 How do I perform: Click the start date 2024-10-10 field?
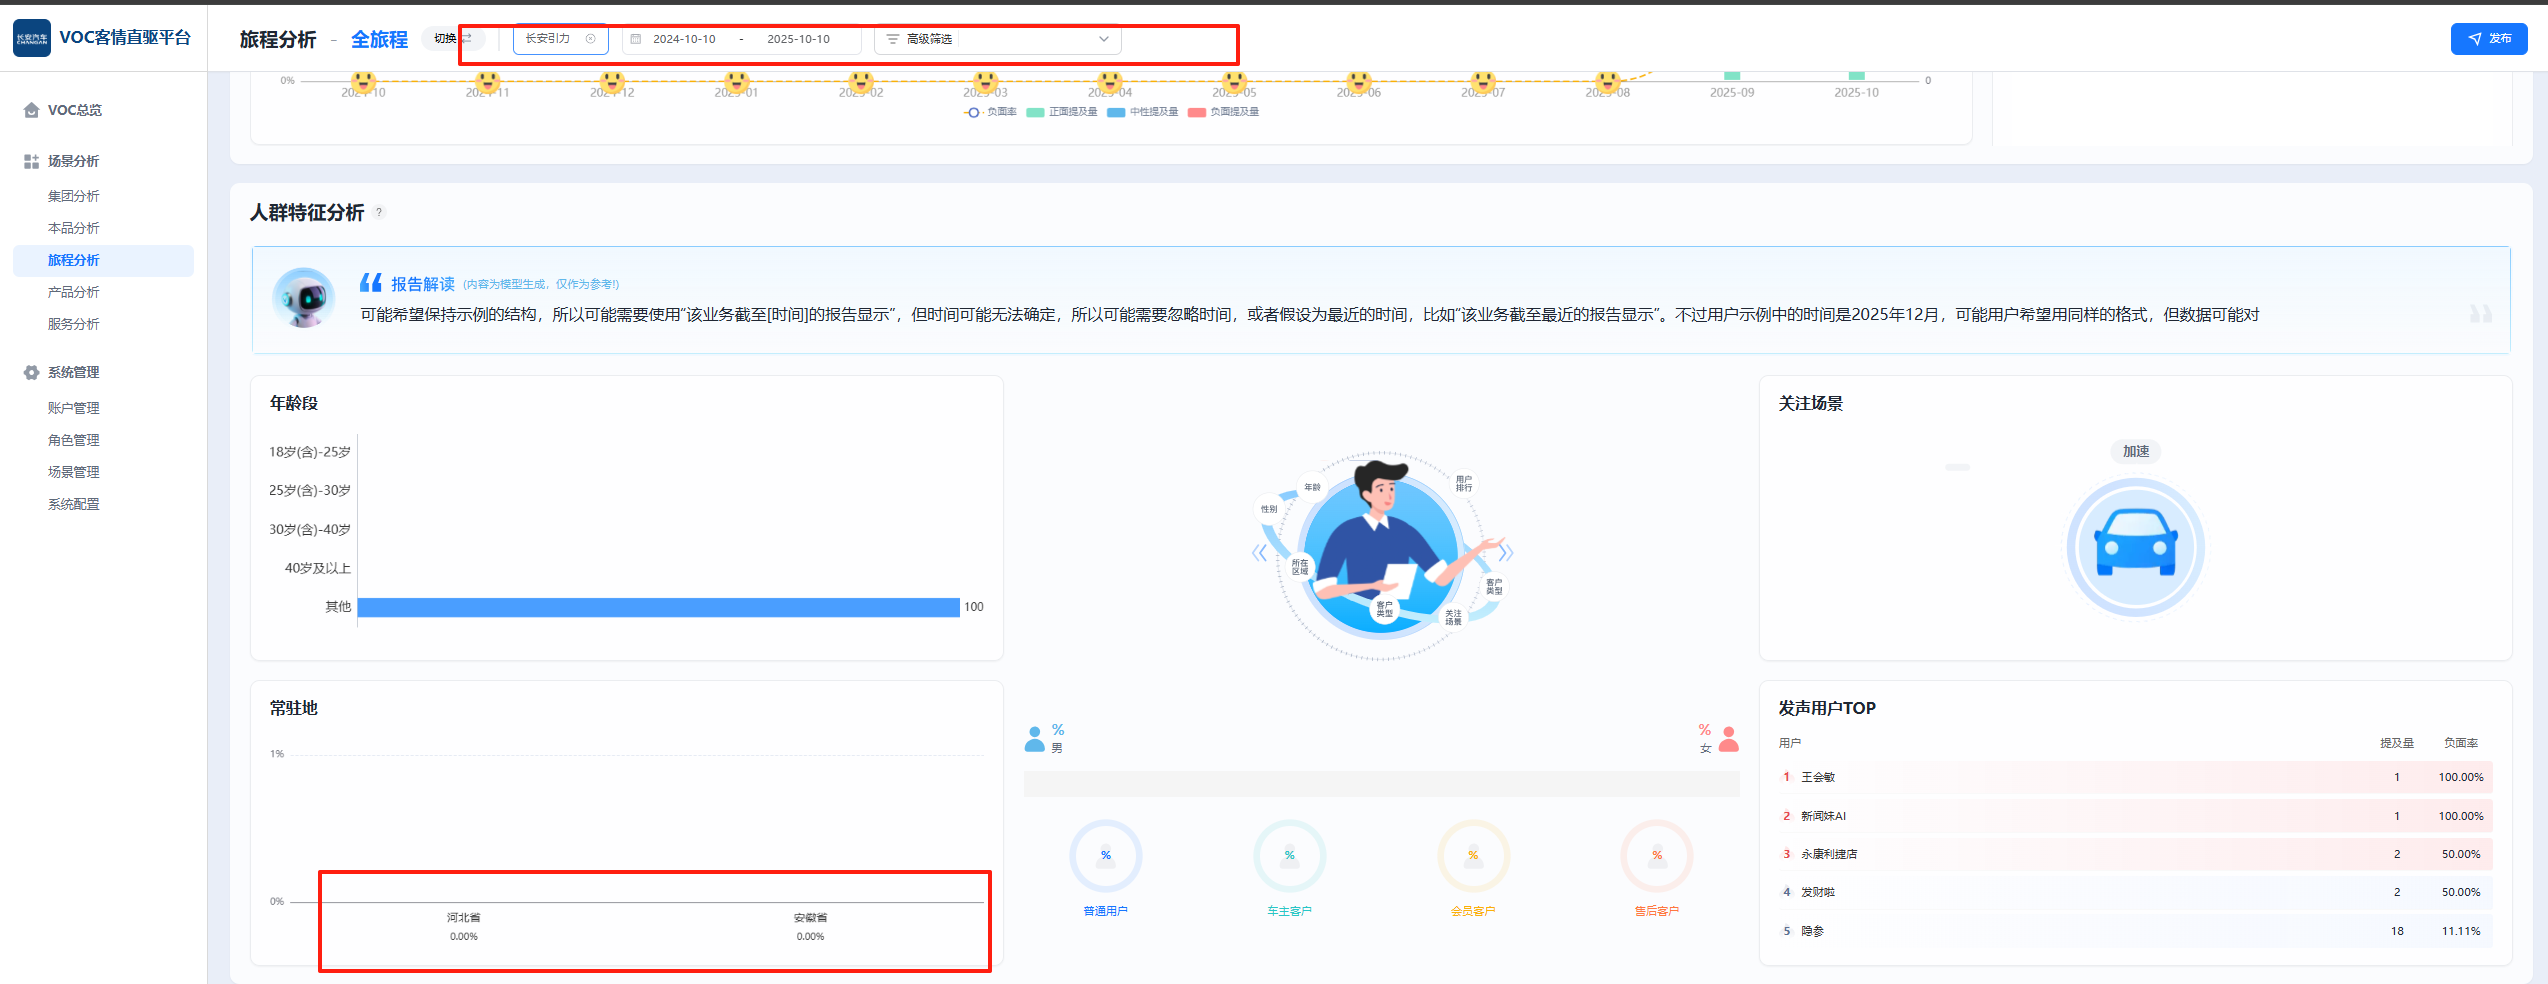coord(684,39)
